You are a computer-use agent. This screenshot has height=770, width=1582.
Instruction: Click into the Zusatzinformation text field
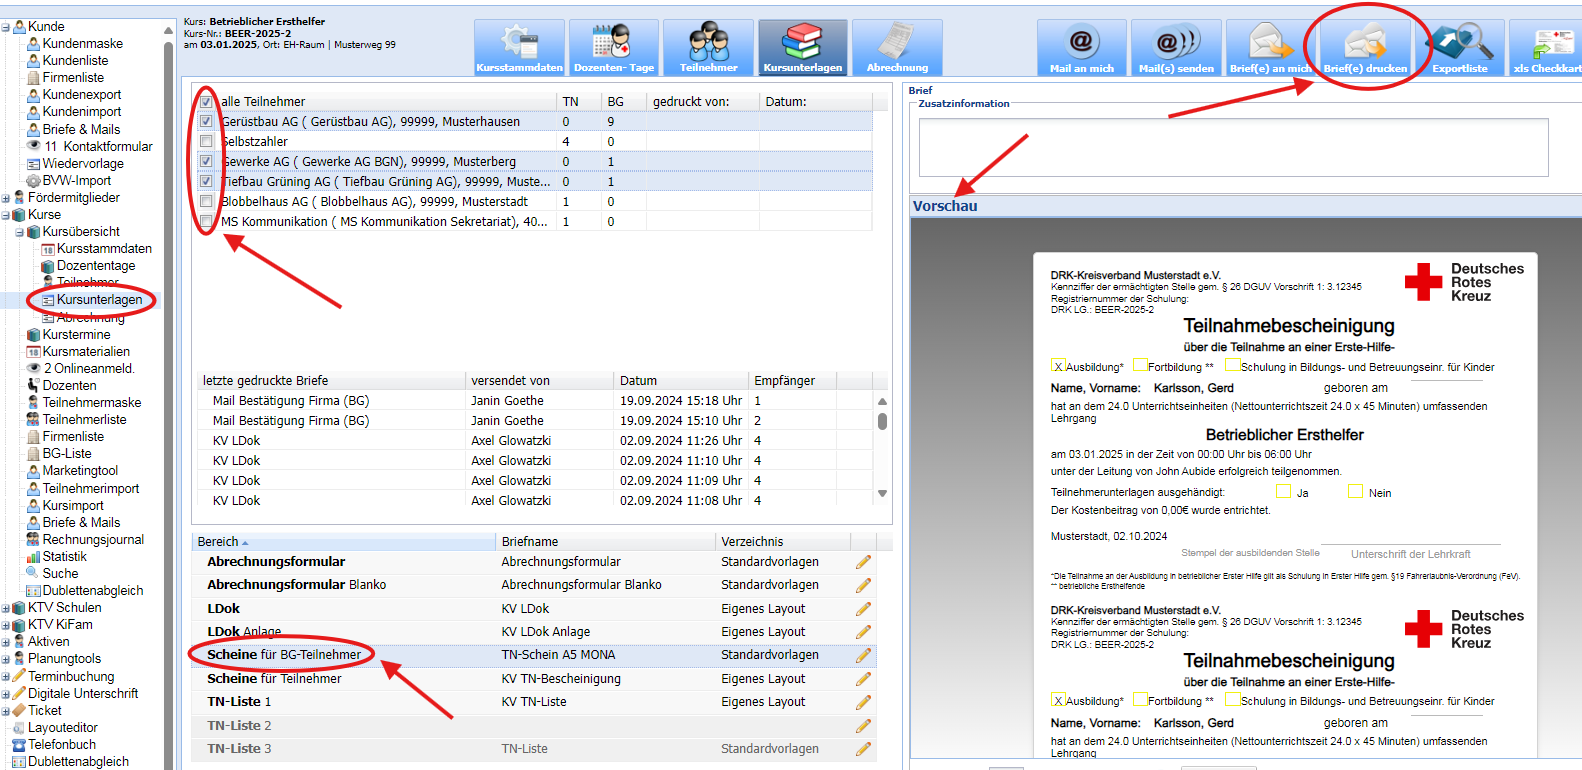coord(1232,147)
